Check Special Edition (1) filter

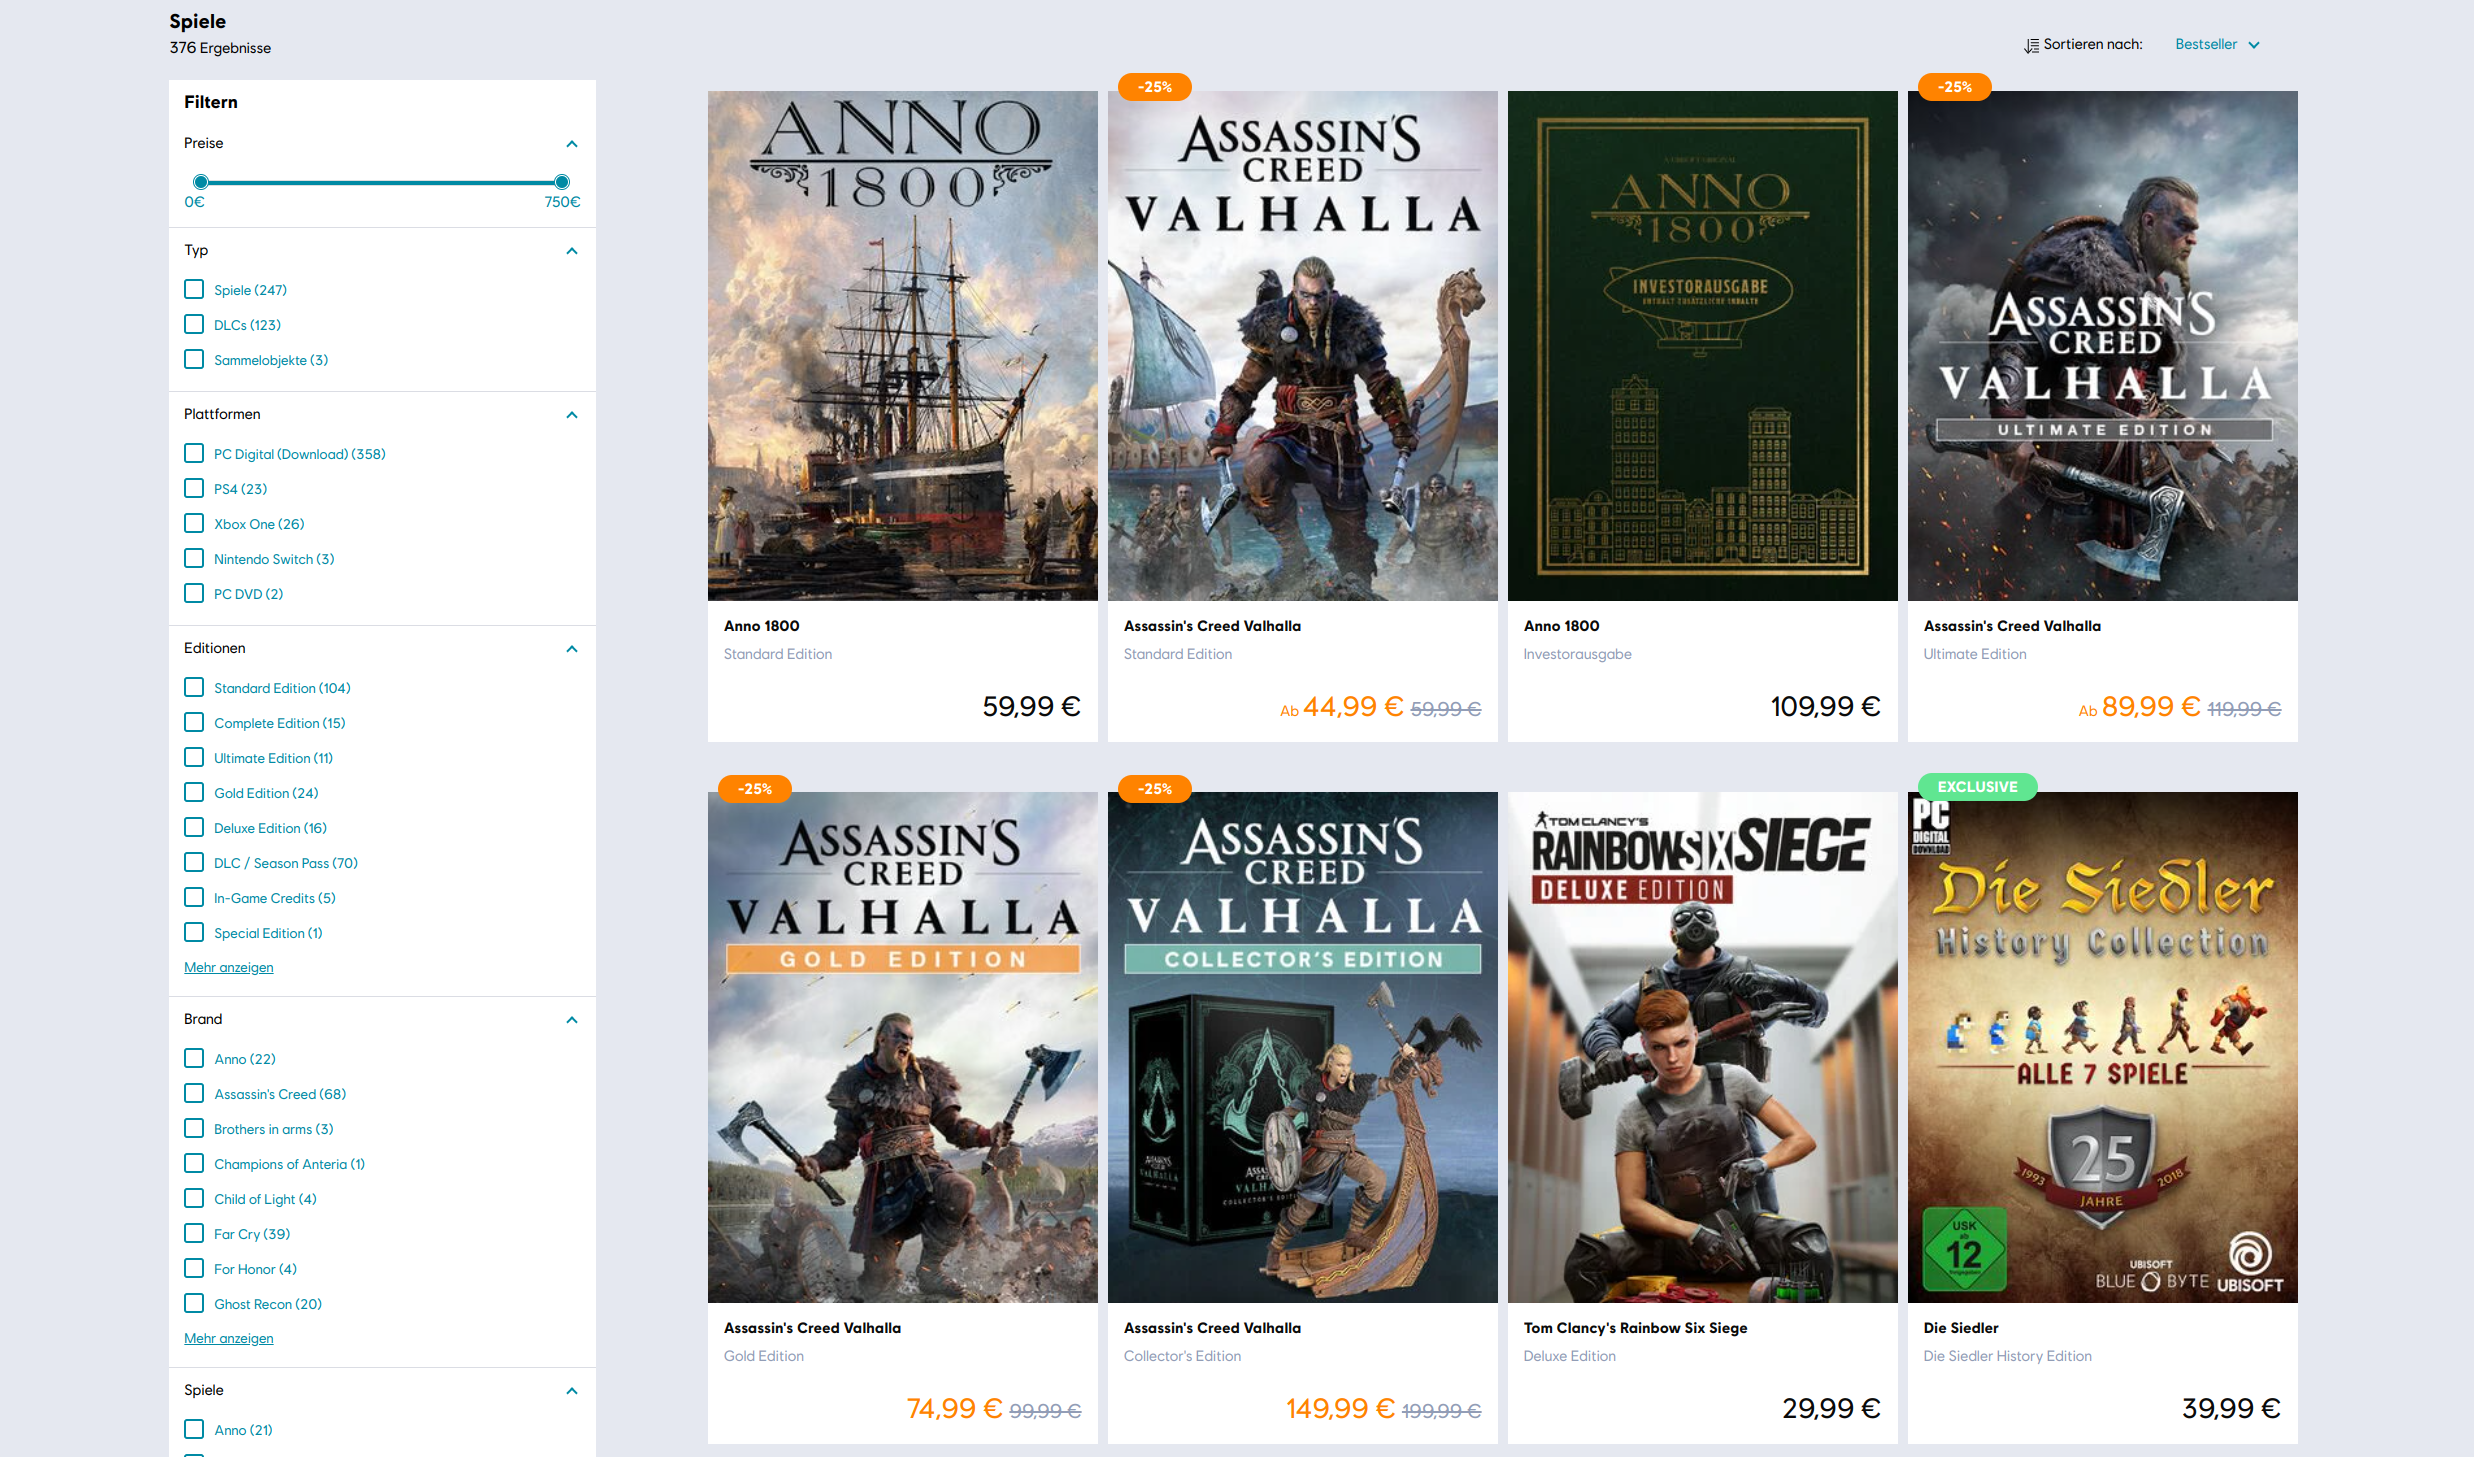point(194,932)
